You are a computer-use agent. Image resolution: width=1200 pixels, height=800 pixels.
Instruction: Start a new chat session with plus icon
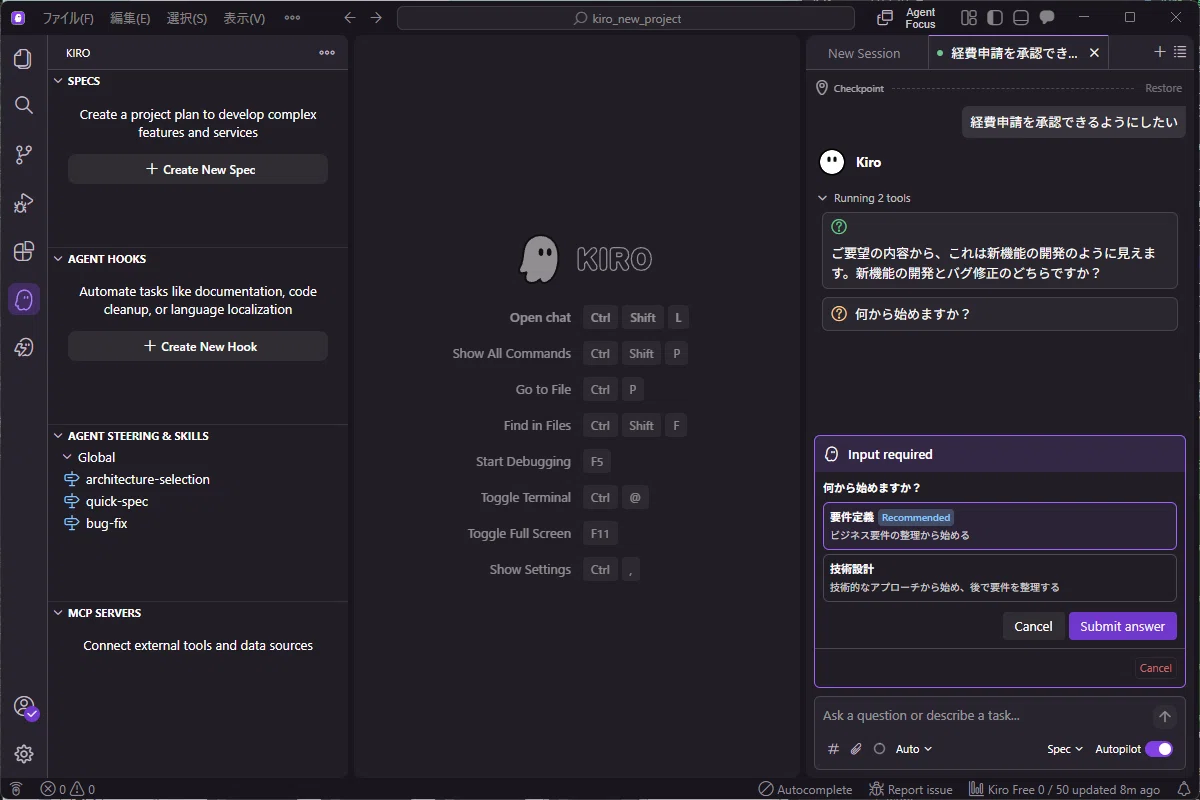pos(1160,52)
